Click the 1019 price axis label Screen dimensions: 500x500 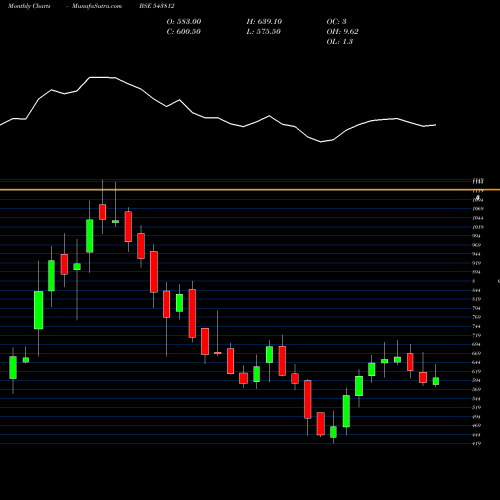pyautogui.click(x=478, y=227)
